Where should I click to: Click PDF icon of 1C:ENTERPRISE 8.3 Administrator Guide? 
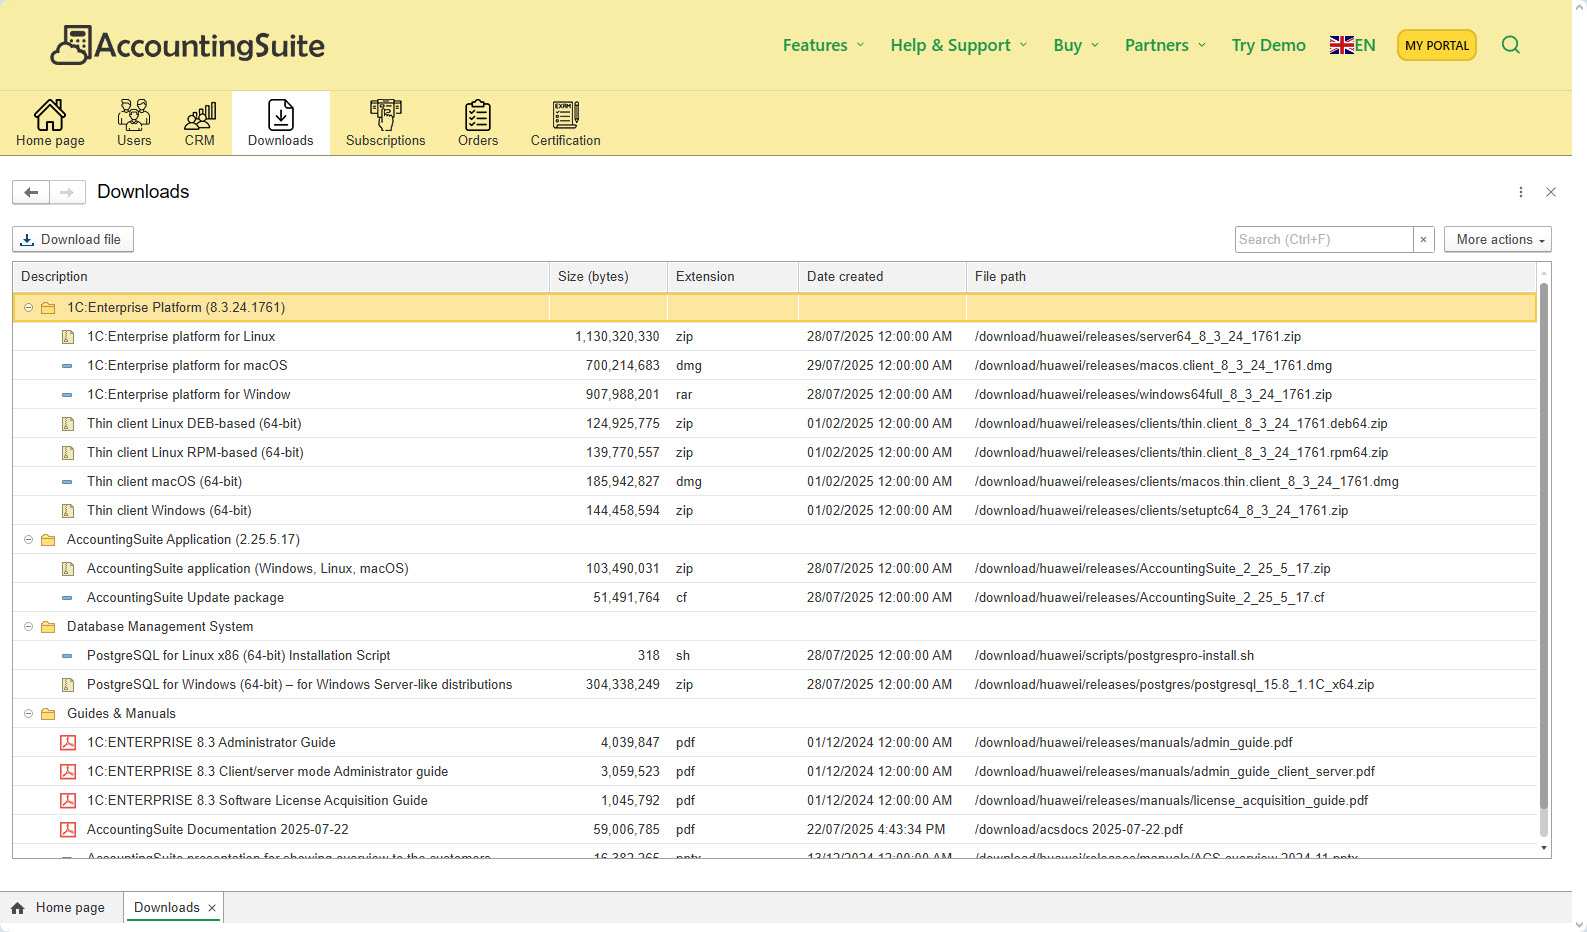(x=68, y=743)
